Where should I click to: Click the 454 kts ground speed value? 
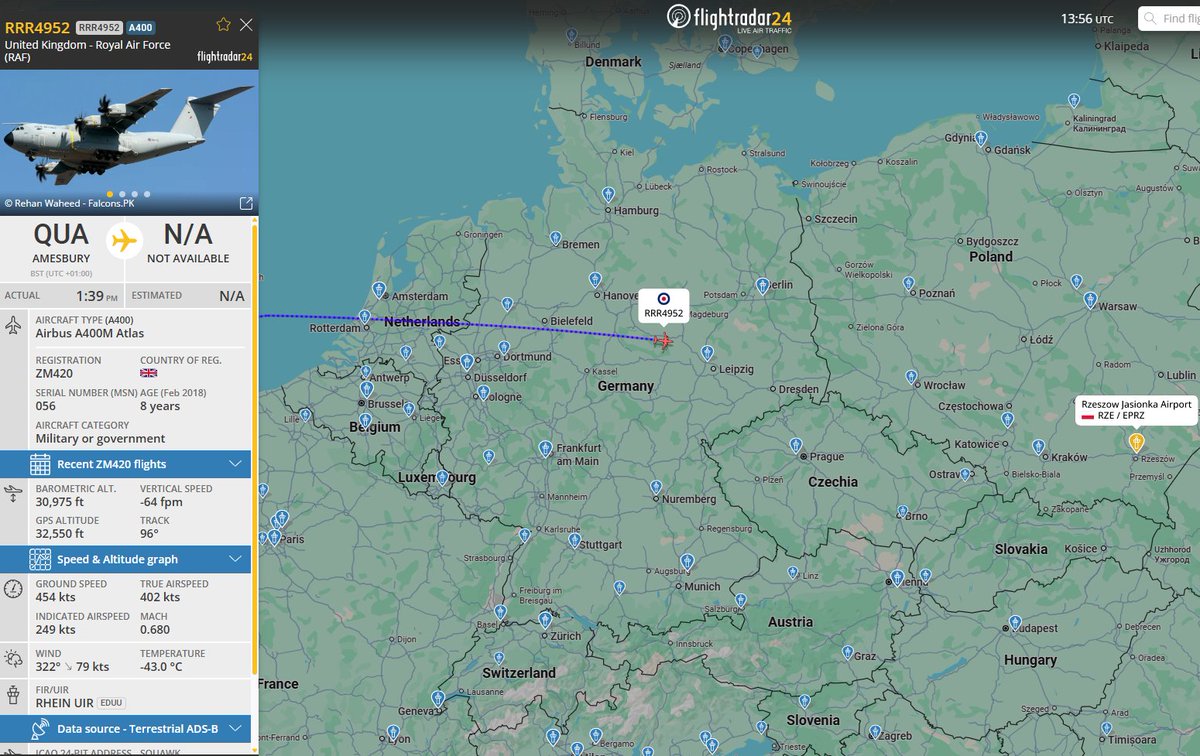tap(56, 598)
